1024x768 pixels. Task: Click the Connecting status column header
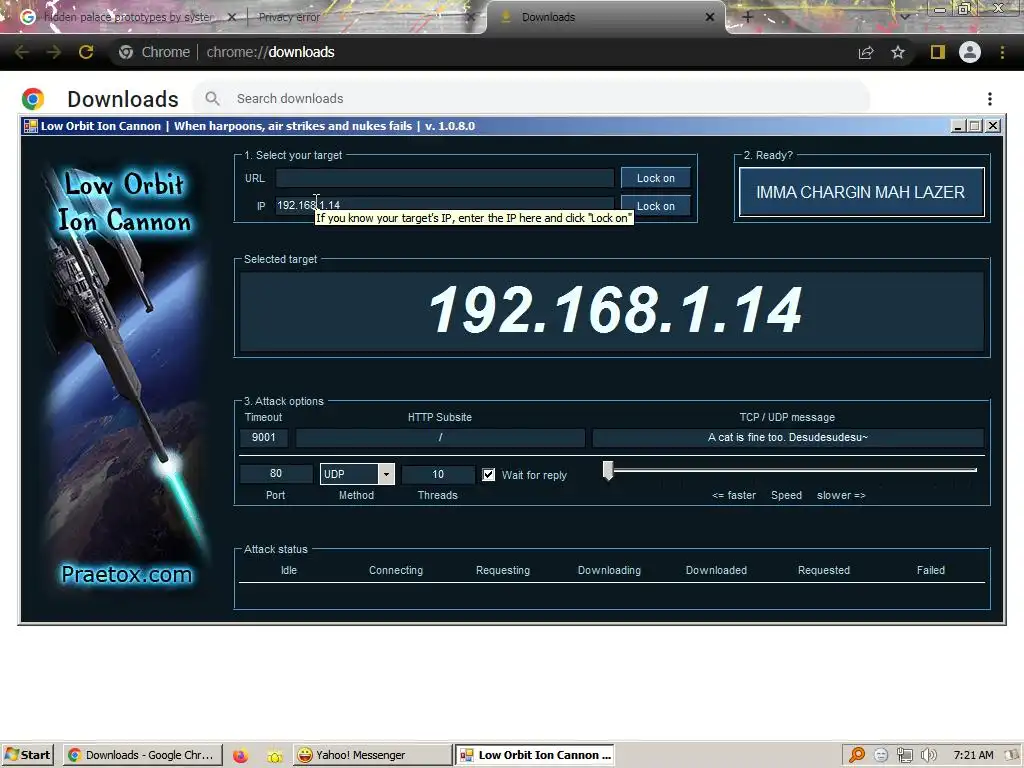[396, 570]
